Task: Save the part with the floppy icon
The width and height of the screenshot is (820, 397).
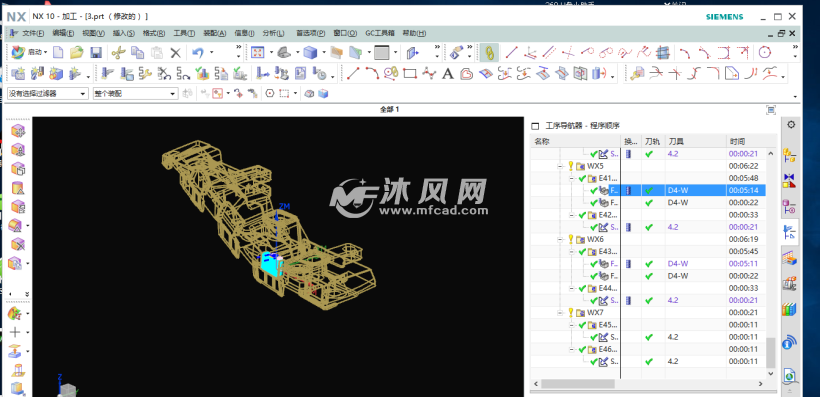Action: pyautogui.click(x=96, y=52)
